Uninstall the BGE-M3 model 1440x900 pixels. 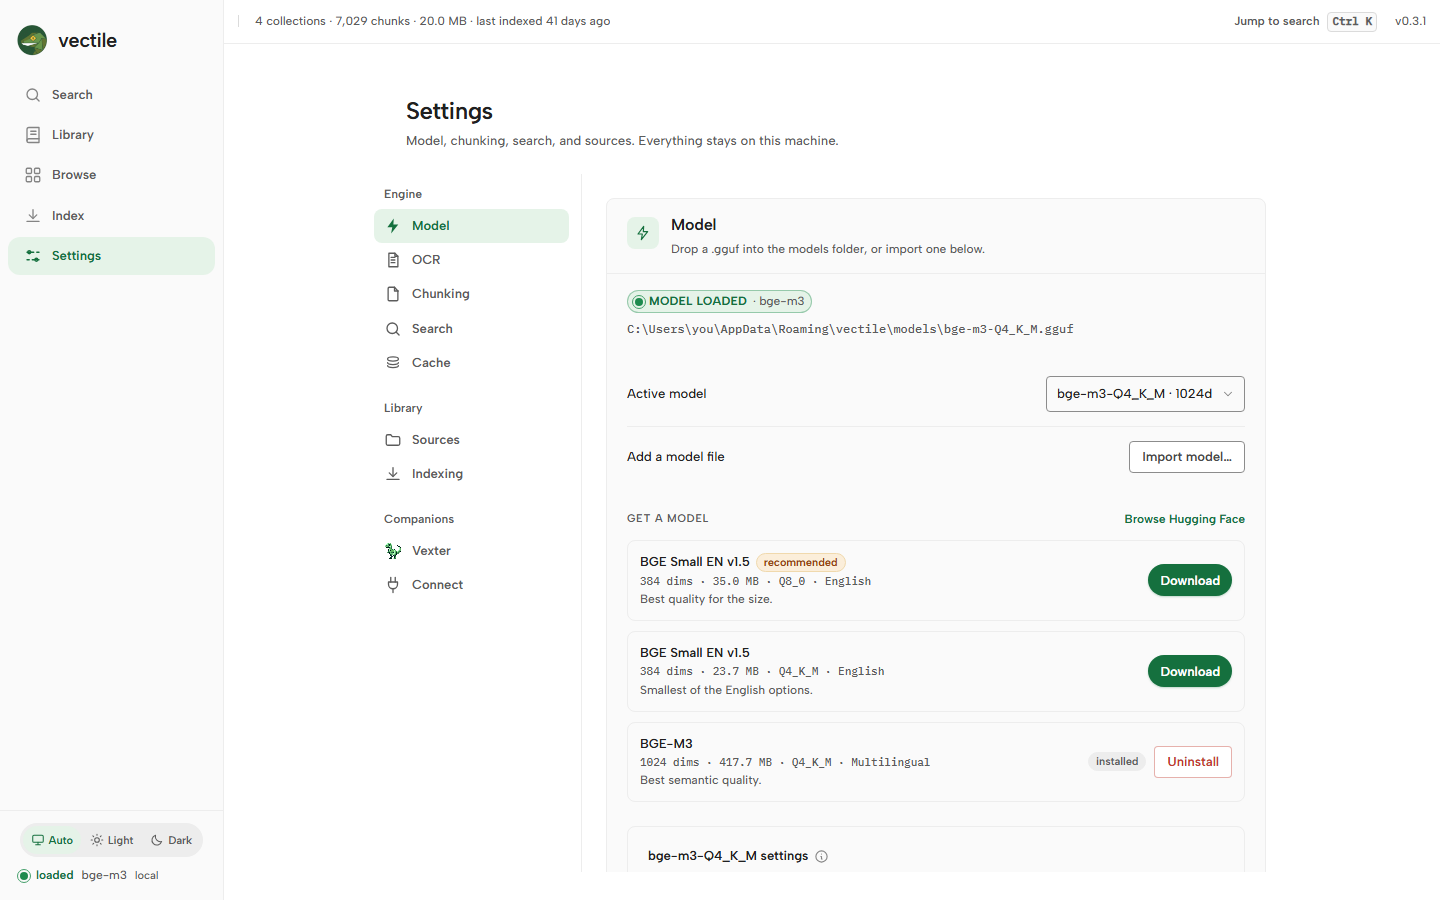point(1192,762)
